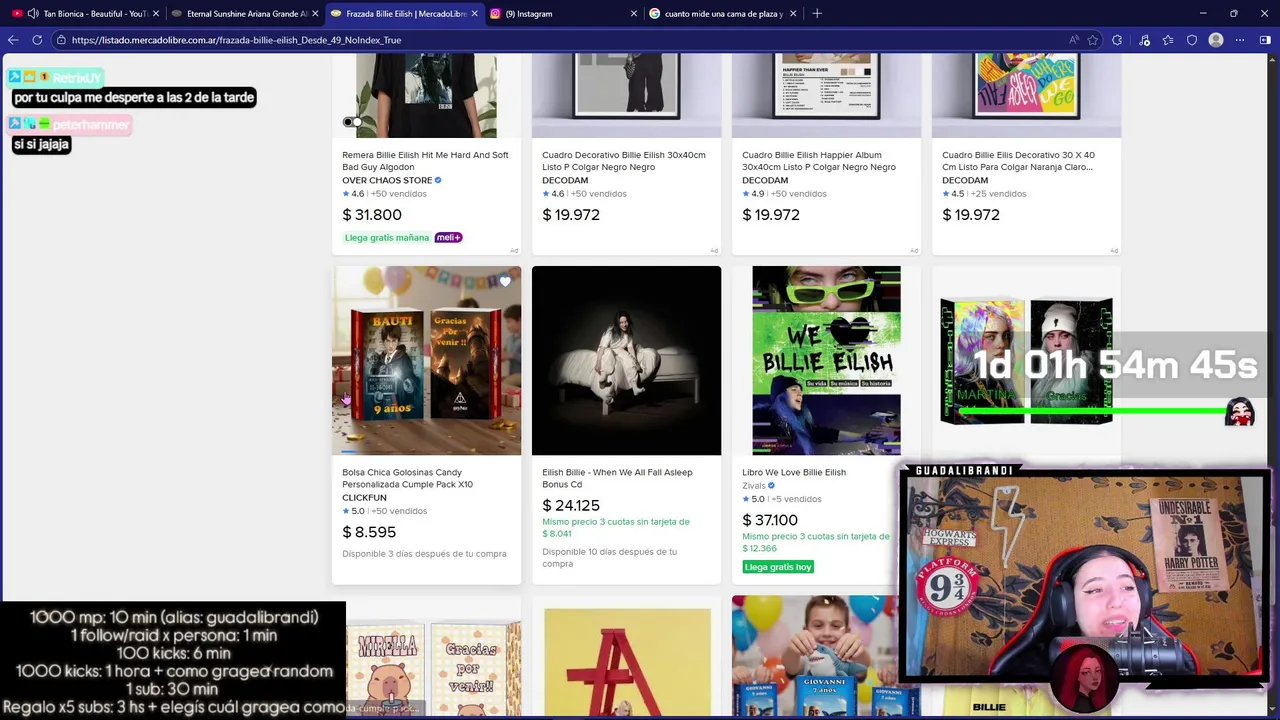Image resolution: width=1280 pixels, height=720 pixels.
Task: Click 'Disponible 10 días después de tu compra'
Action: coord(610,558)
